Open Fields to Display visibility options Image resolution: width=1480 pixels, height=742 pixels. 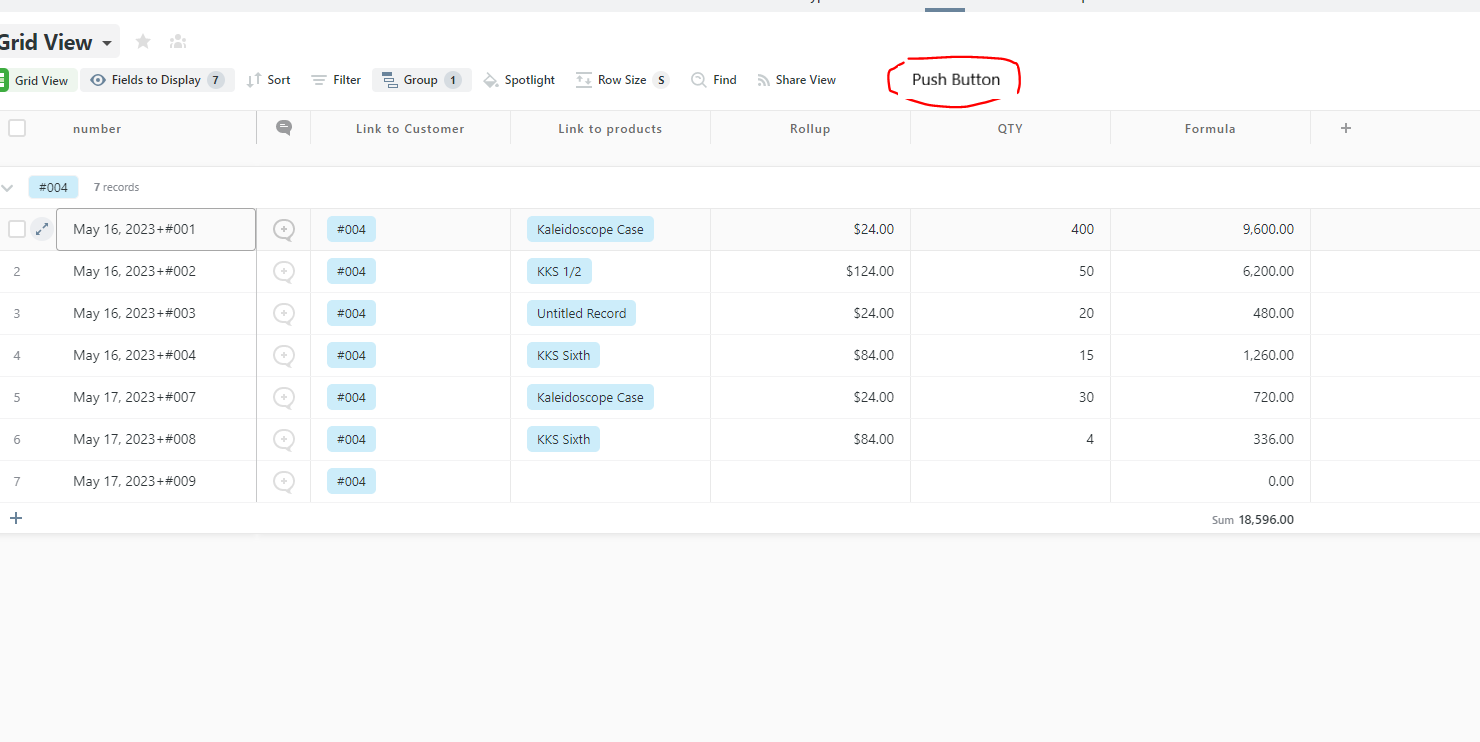point(156,80)
